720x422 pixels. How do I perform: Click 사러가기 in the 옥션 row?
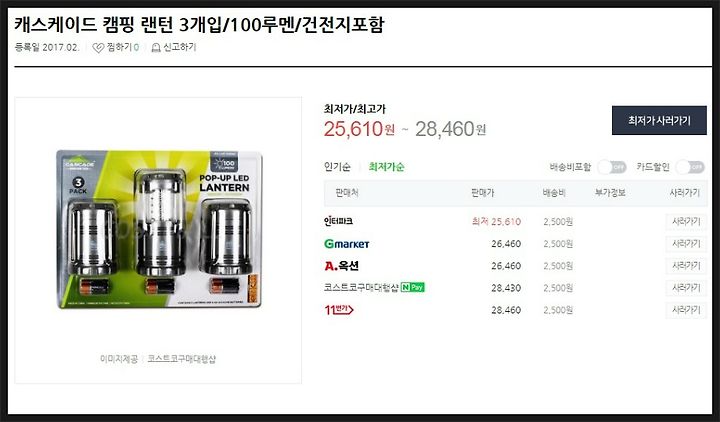pyautogui.click(x=686, y=266)
